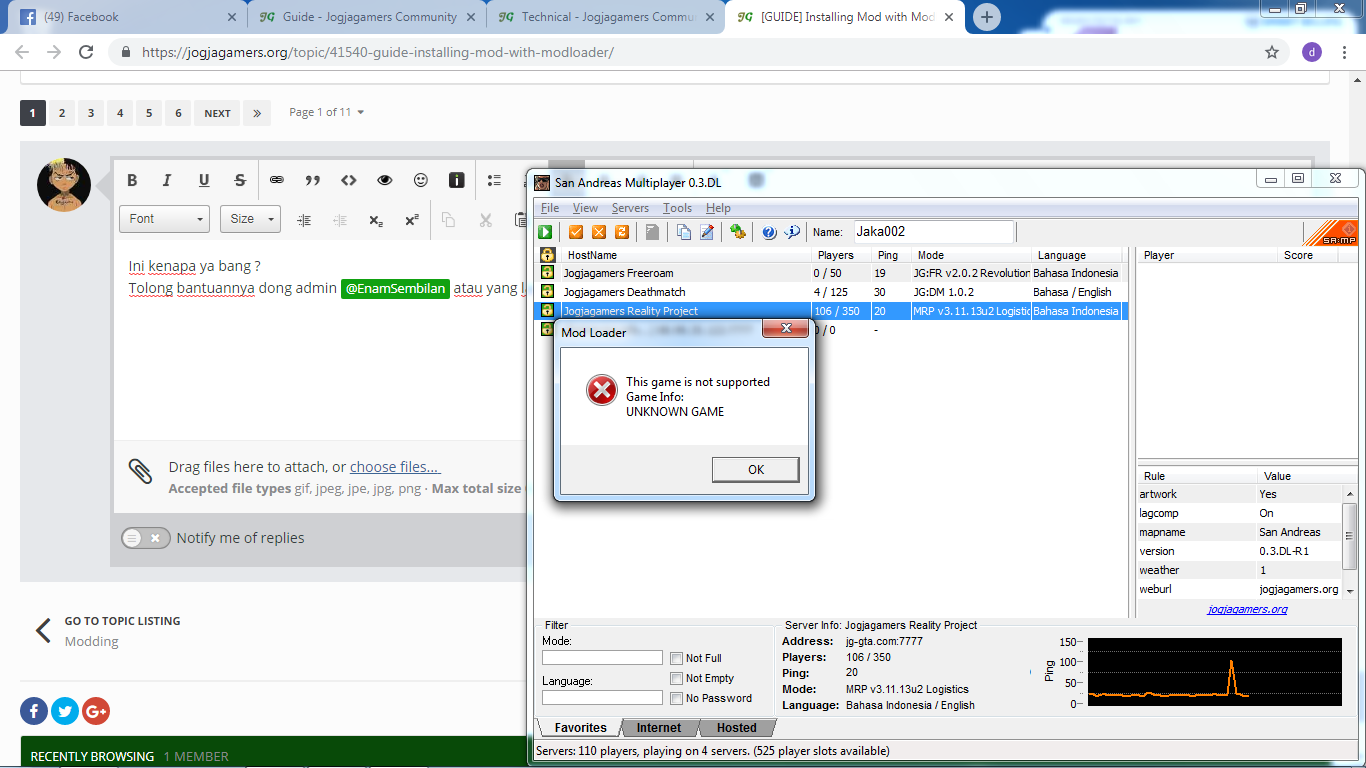The image size is (1366, 768).
Task: Switch to the Internet tab in SA-MP
Action: (x=658, y=728)
